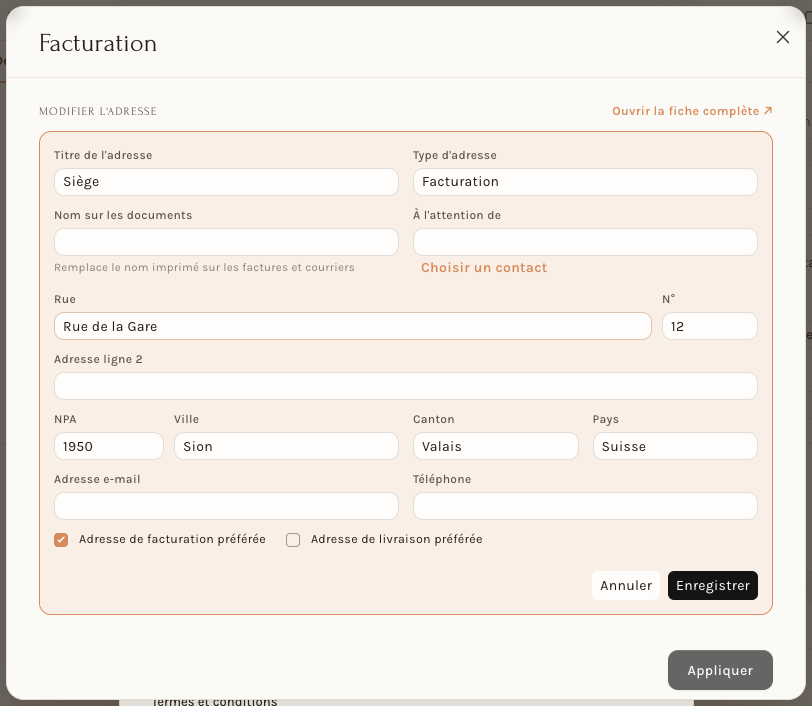812x706 pixels.
Task: Open the Type d'adresse field
Action: [x=585, y=182]
